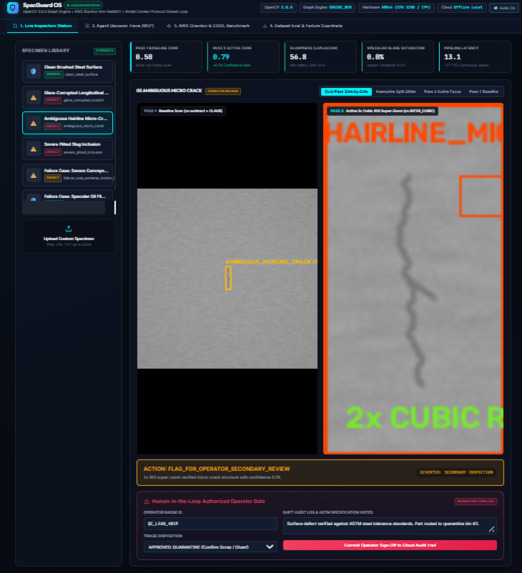Click the SpecGuard OS shield logo

(13, 7)
